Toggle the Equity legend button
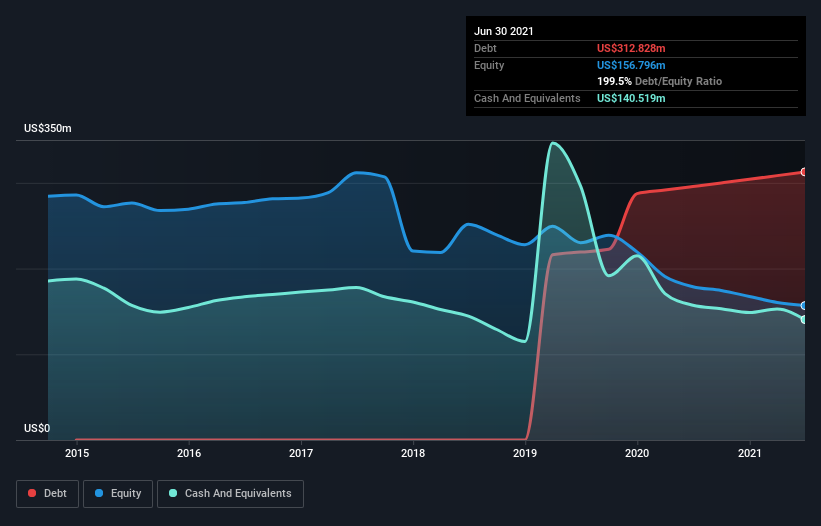 pos(118,494)
